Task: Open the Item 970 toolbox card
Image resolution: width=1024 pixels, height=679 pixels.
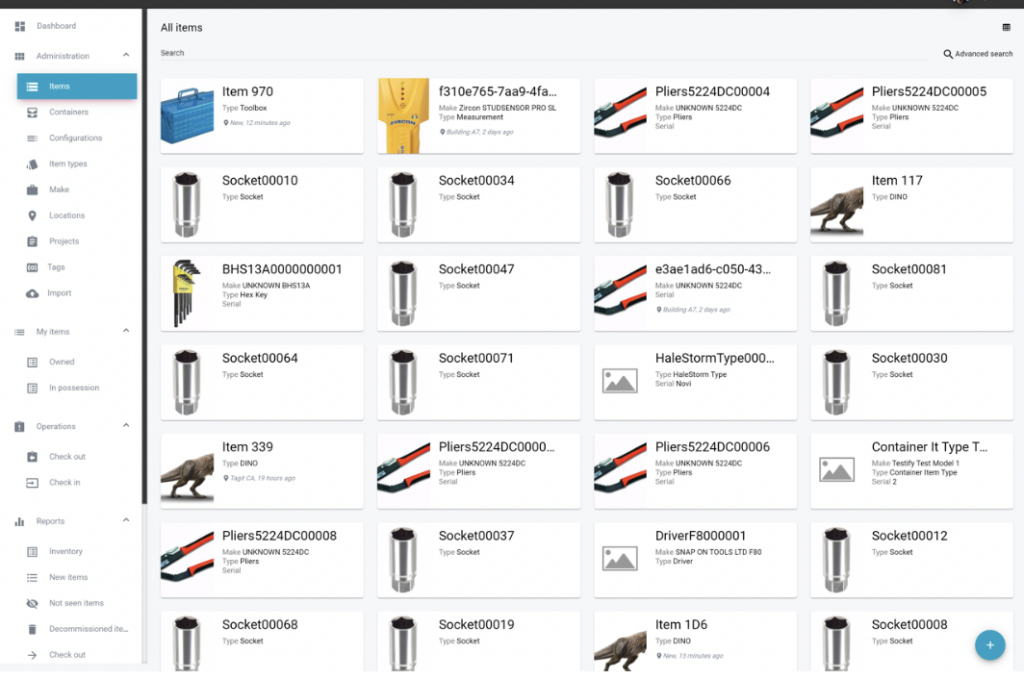Action: click(262, 116)
